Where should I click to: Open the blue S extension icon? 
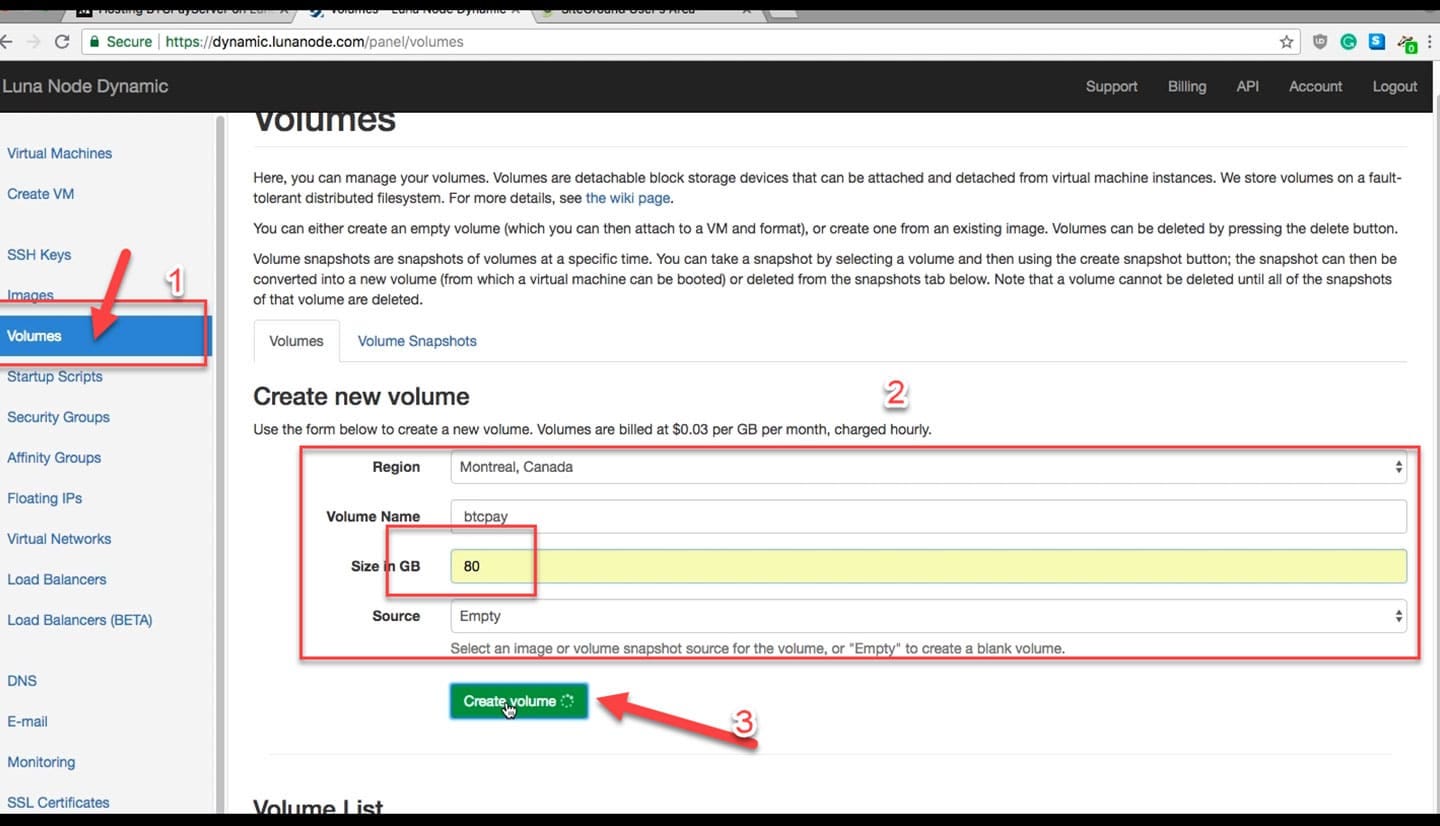click(1377, 42)
